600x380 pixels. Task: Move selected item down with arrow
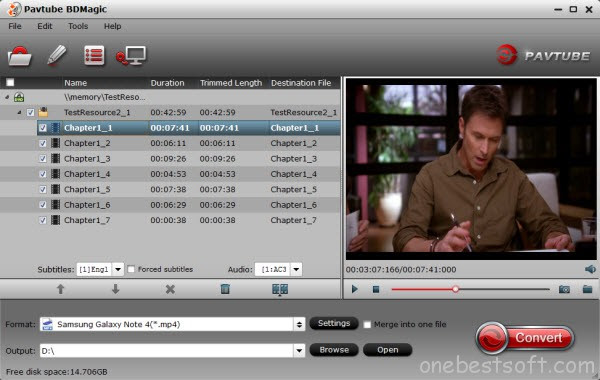115,289
